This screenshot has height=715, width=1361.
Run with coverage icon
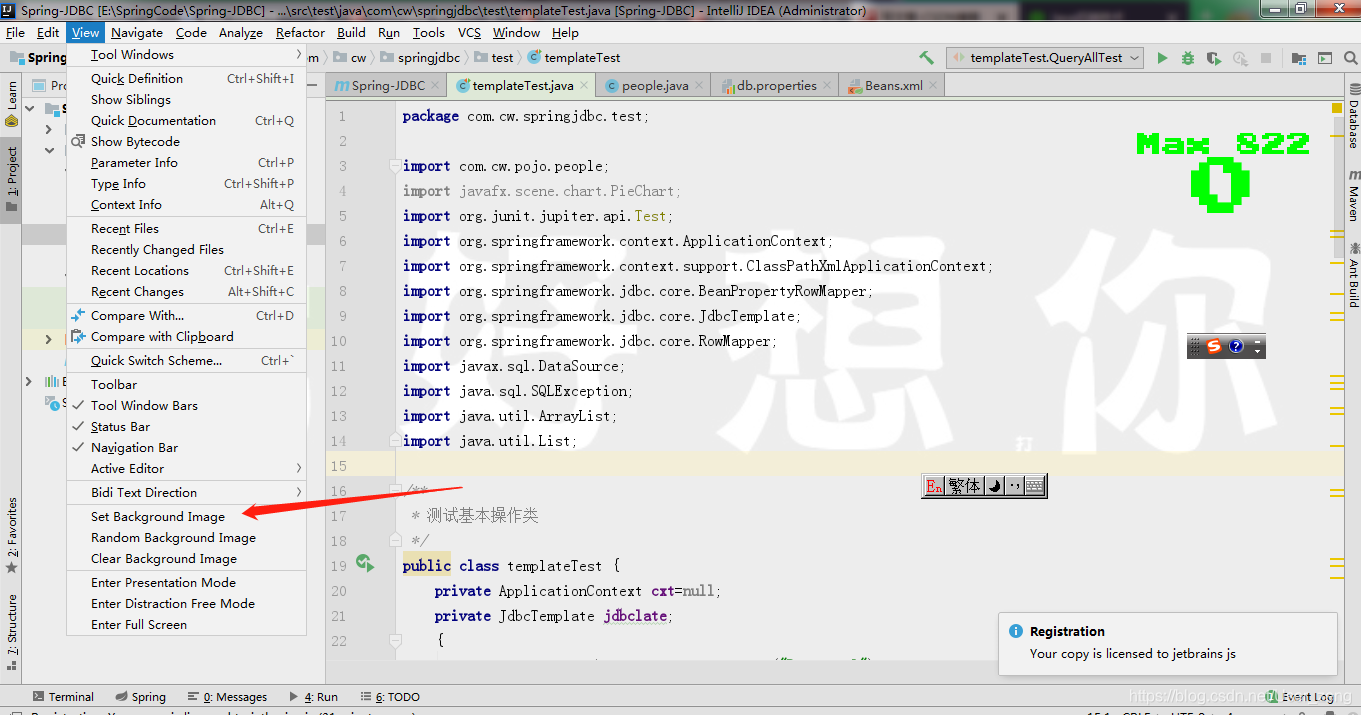[1214, 58]
